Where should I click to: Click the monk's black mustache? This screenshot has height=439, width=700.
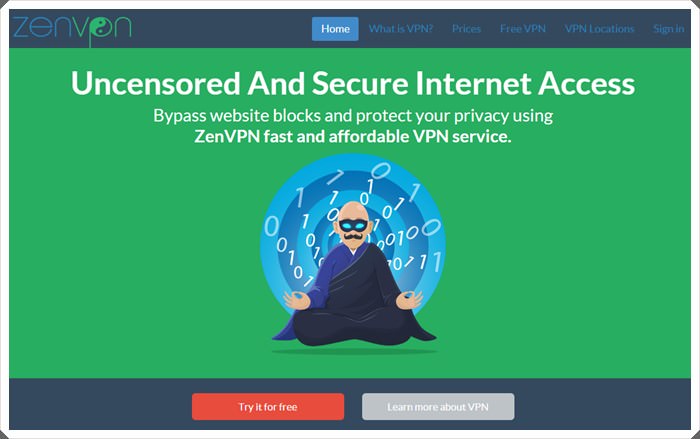(353, 235)
